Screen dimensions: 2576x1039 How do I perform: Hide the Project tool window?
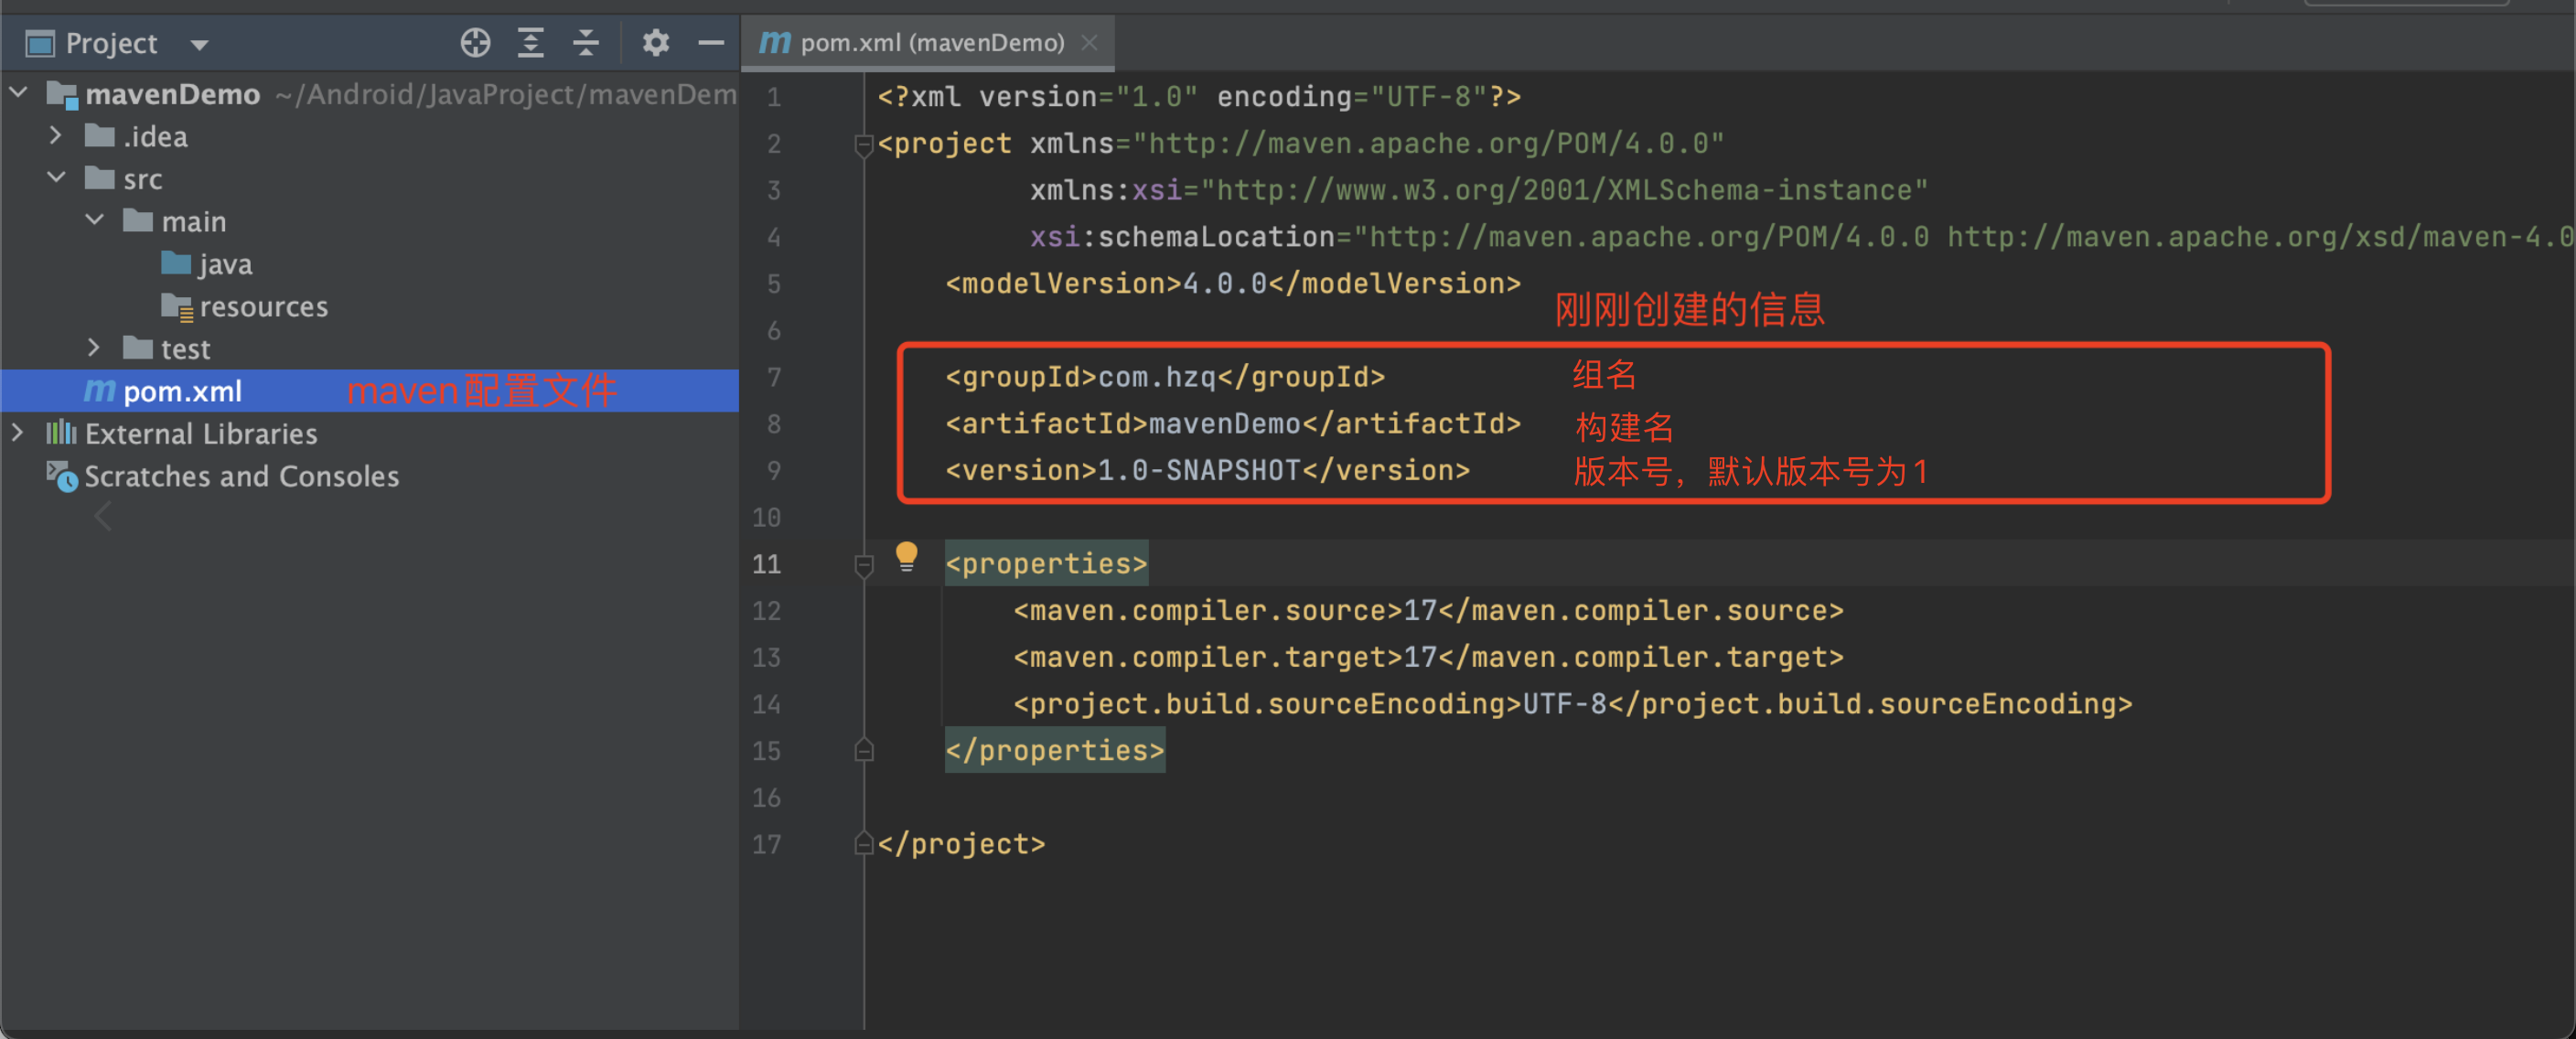tap(711, 43)
